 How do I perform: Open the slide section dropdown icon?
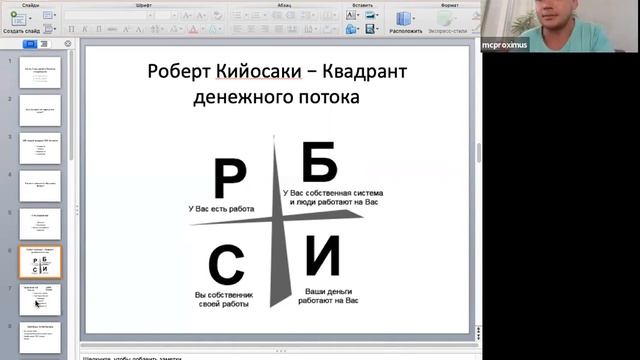click(49, 29)
